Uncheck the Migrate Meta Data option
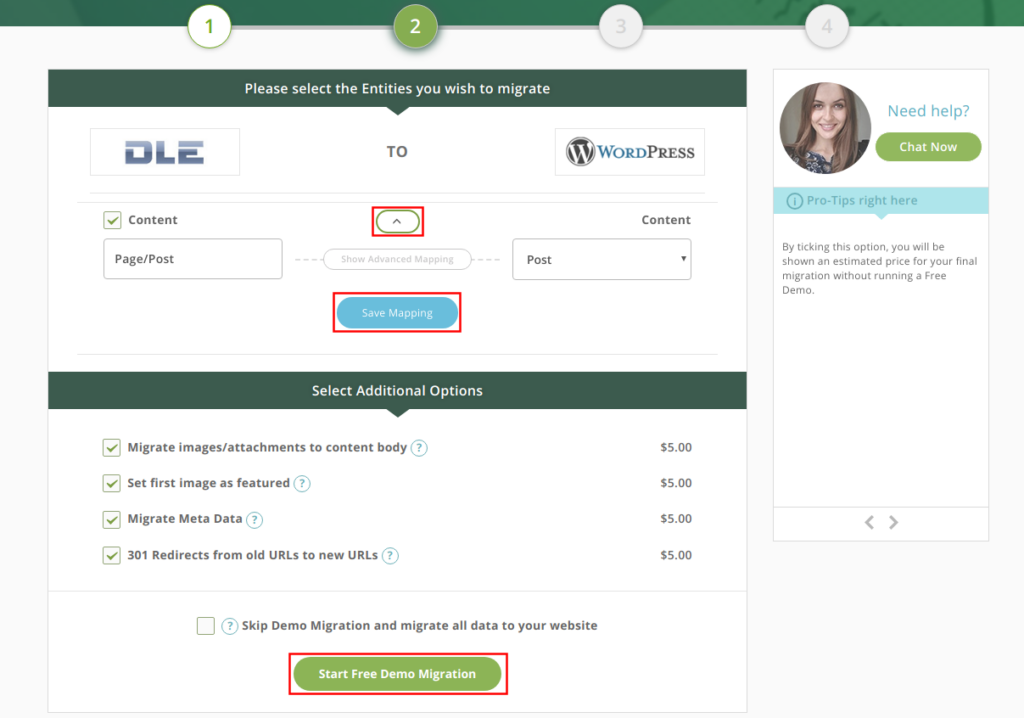 [112, 519]
